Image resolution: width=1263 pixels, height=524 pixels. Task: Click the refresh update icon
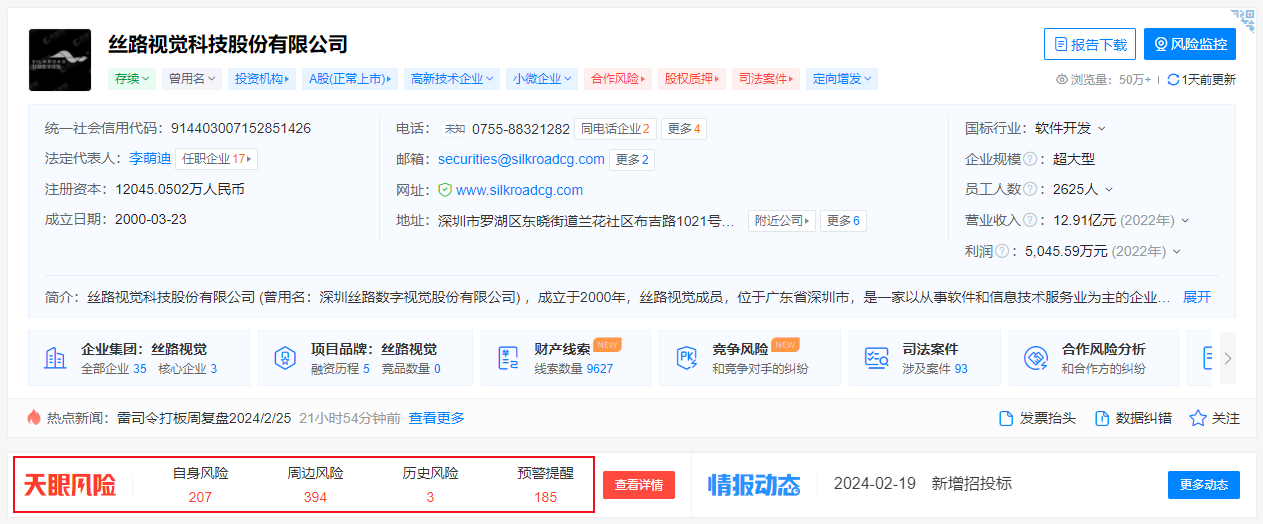click(1173, 80)
